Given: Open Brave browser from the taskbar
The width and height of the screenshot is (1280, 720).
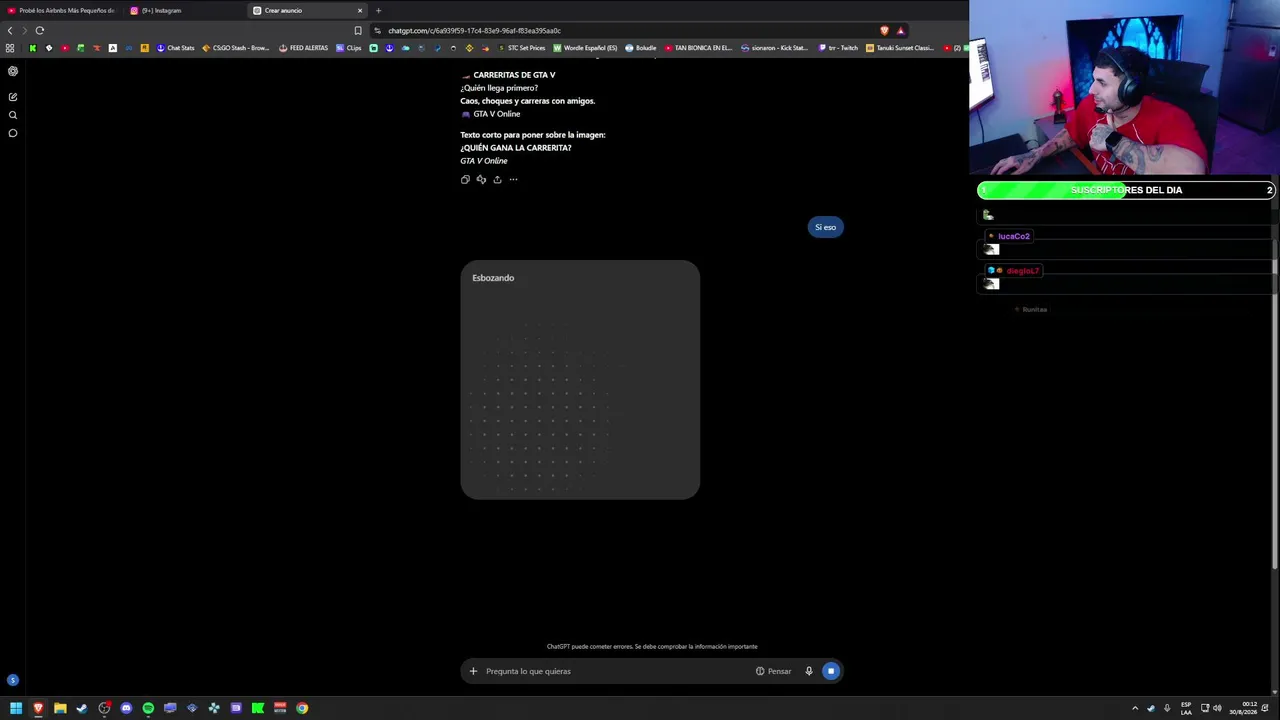Looking at the screenshot, I should 38,708.
